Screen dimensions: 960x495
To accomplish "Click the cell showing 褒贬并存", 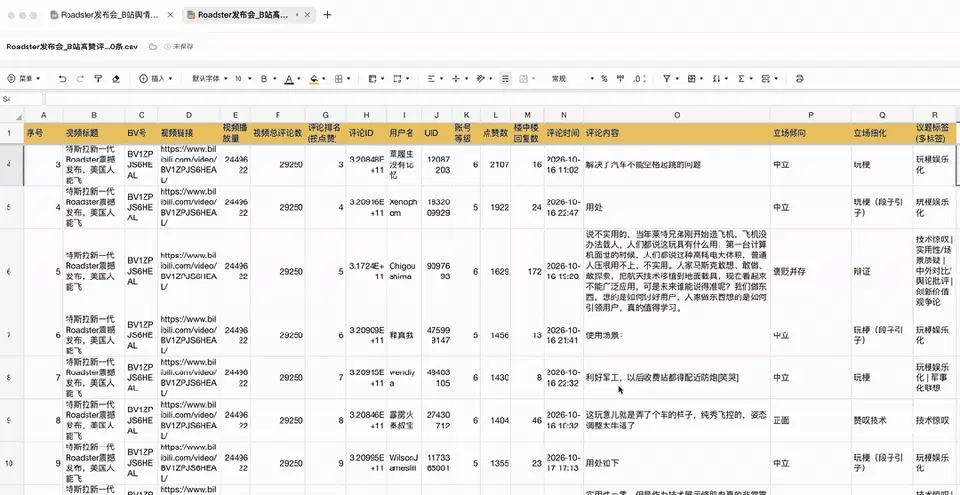I will click(x=811, y=271).
